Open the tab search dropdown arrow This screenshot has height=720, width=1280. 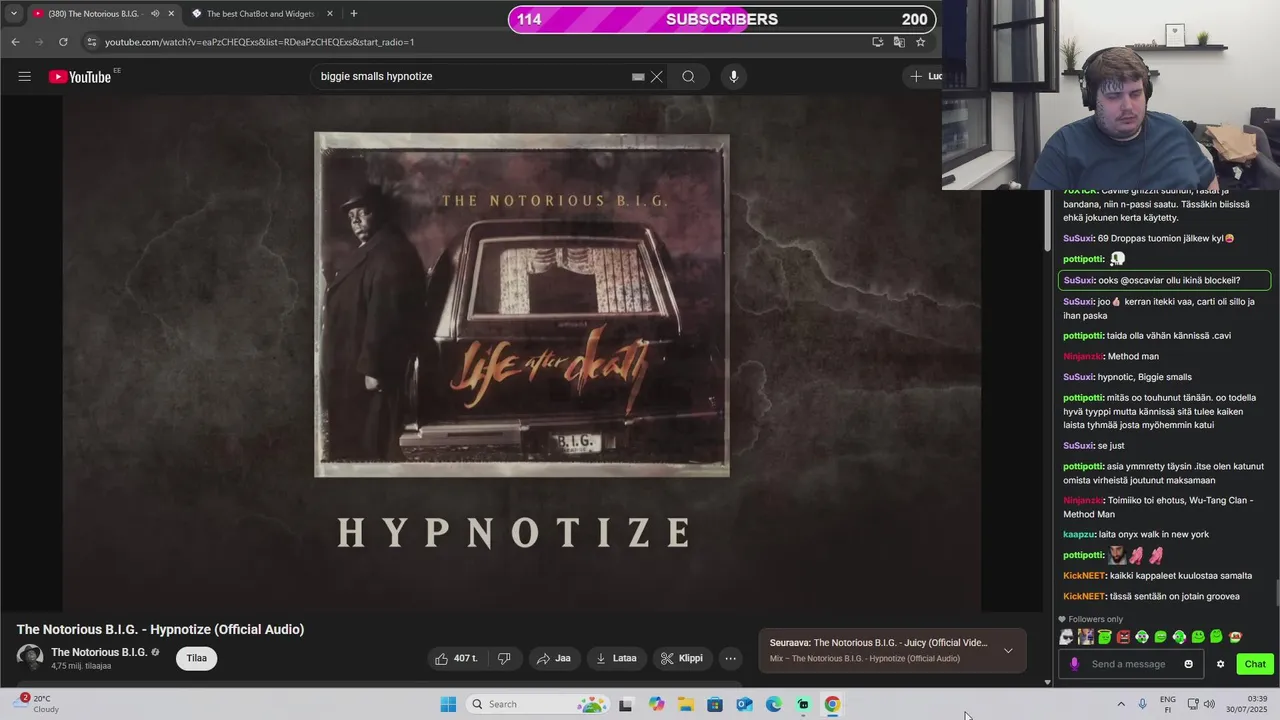coord(13,14)
